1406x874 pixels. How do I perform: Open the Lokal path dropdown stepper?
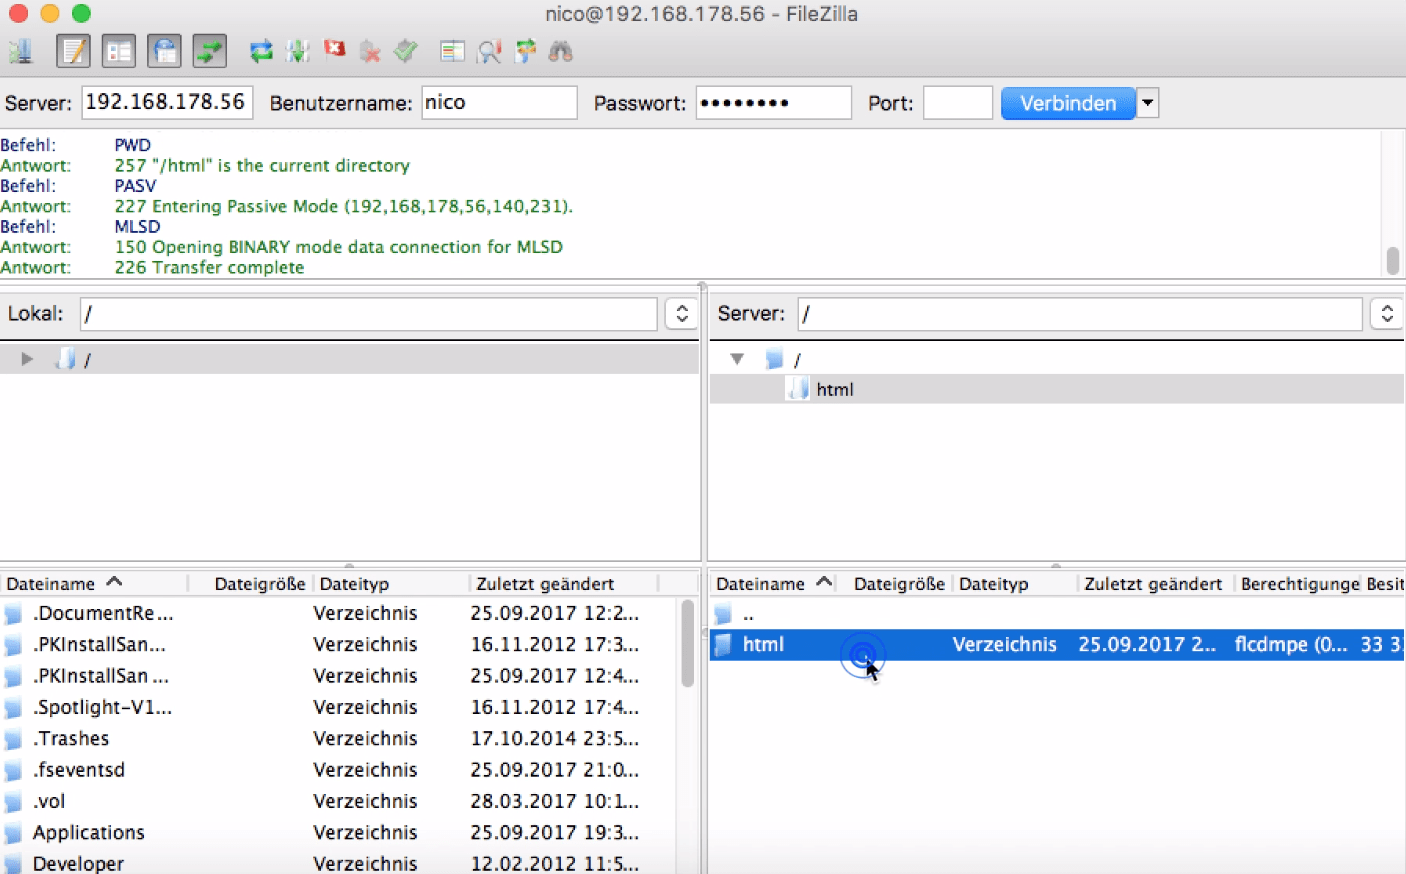pyautogui.click(x=681, y=313)
